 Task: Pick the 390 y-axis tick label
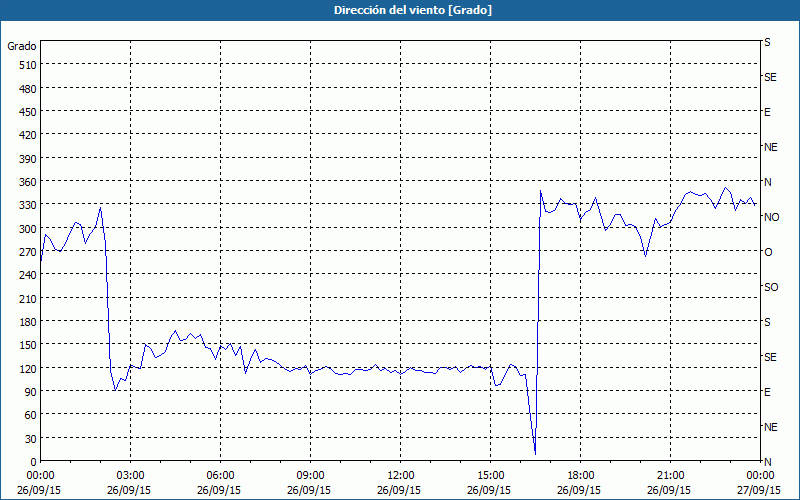coord(28,159)
